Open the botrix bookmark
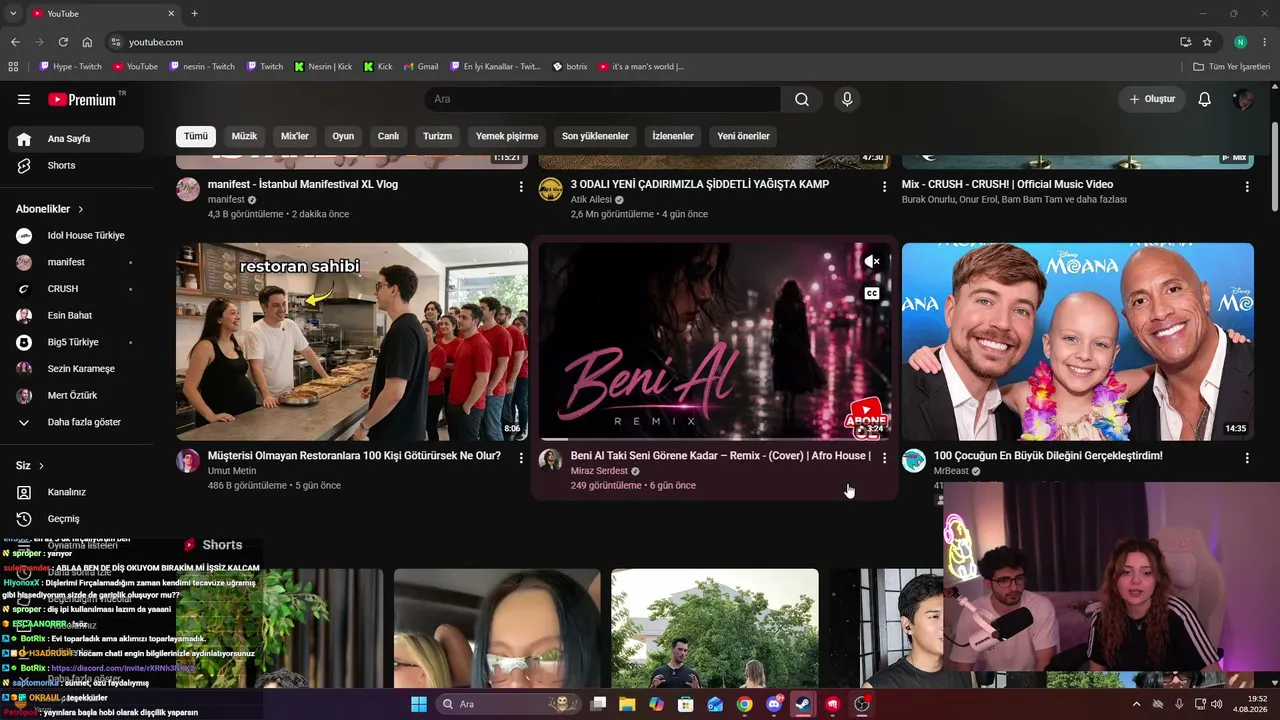1280x720 pixels. (570, 67)
